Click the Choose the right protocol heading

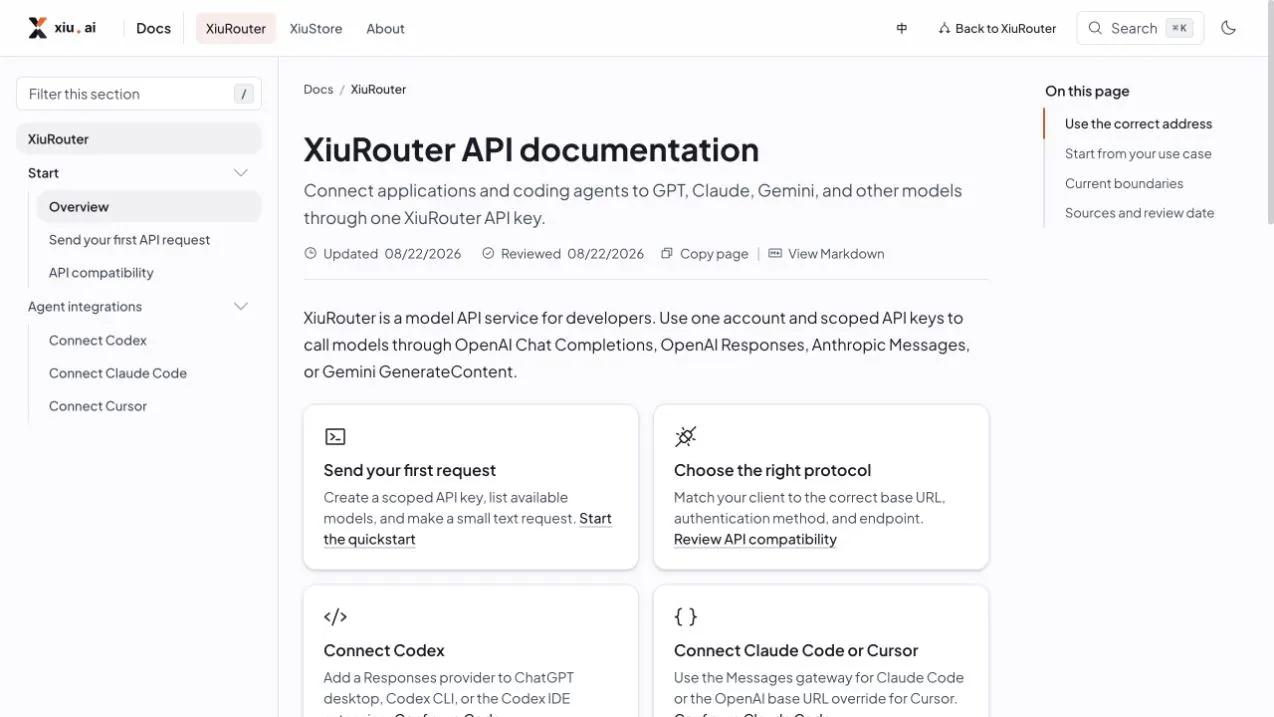pyautogui.click(x=772, y=470)
